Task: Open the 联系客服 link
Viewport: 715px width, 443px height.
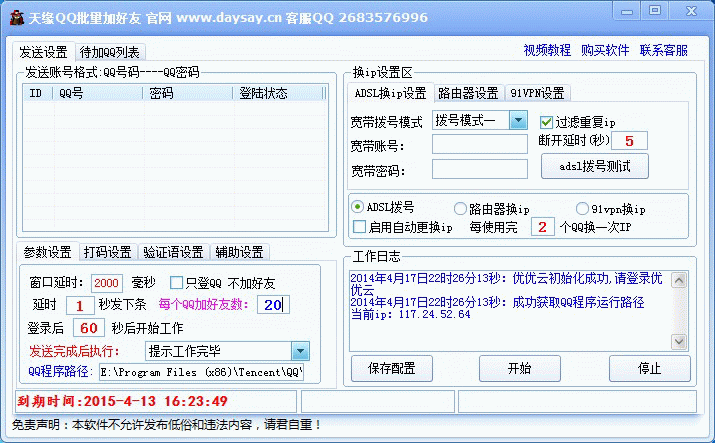Action: (x=663, y=50)
